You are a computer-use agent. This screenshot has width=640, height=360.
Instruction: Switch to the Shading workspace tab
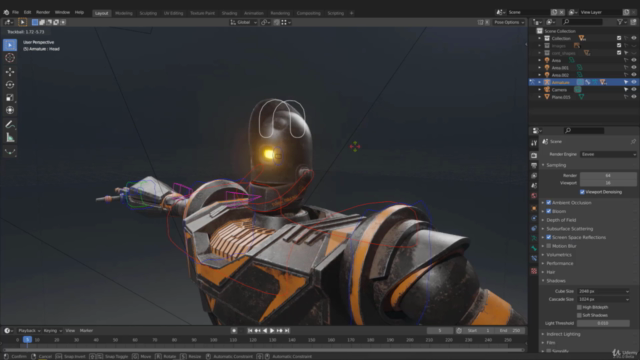229,13
